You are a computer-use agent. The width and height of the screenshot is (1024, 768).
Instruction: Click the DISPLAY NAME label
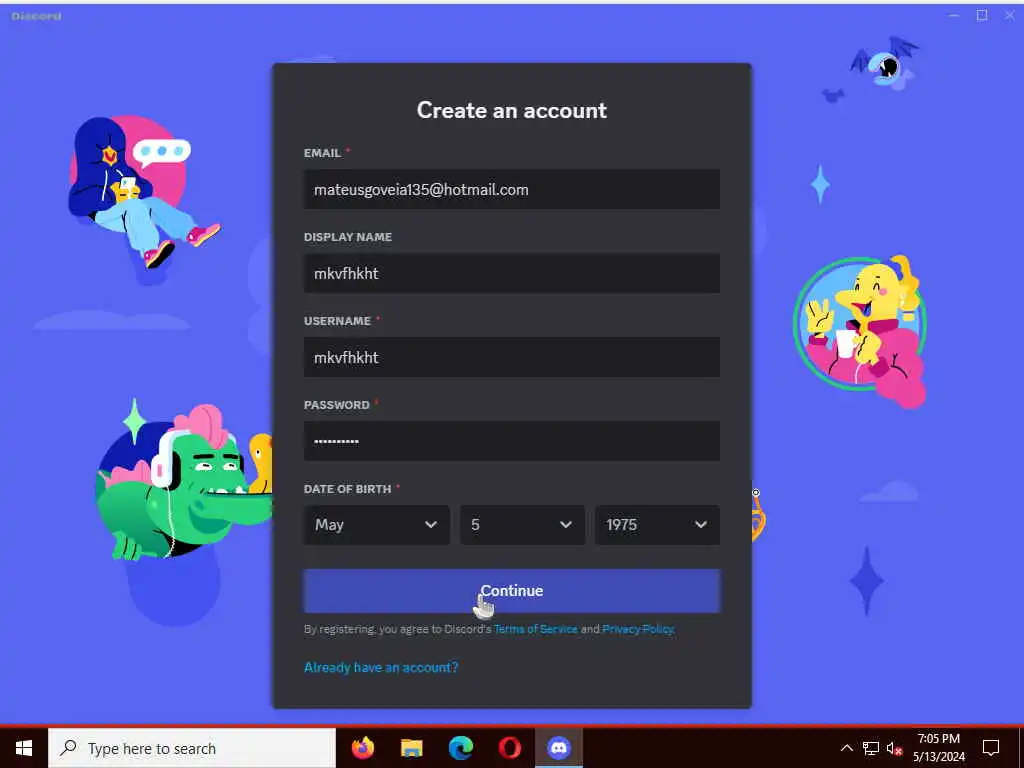(347, 237)
